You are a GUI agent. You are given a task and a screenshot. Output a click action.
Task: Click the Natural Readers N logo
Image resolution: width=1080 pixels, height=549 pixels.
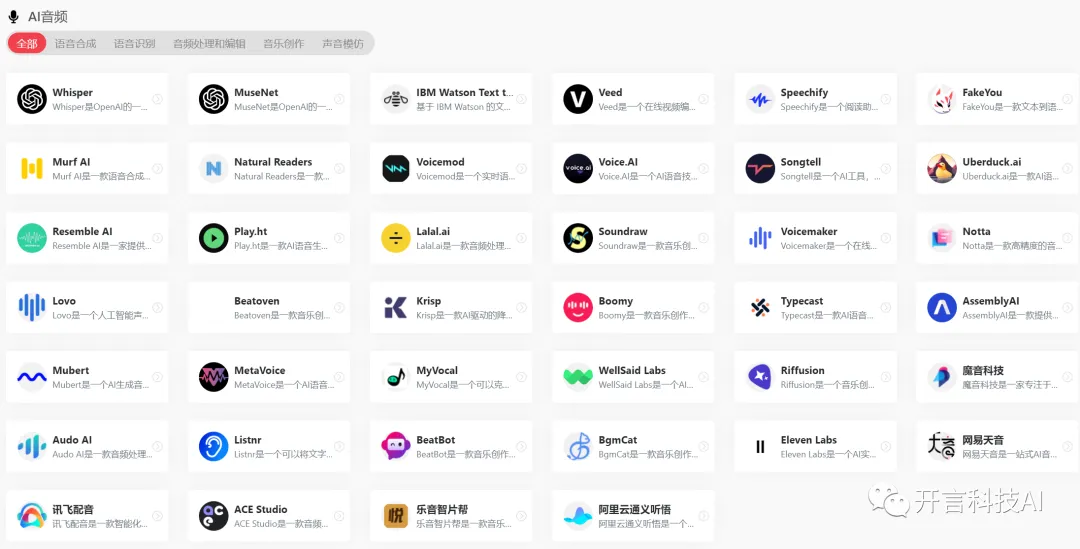click(214, 169)
